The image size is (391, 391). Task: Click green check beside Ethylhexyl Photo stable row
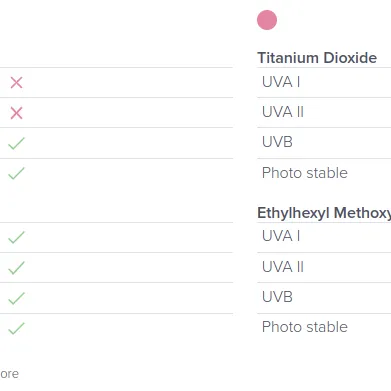tap(16, 328)
